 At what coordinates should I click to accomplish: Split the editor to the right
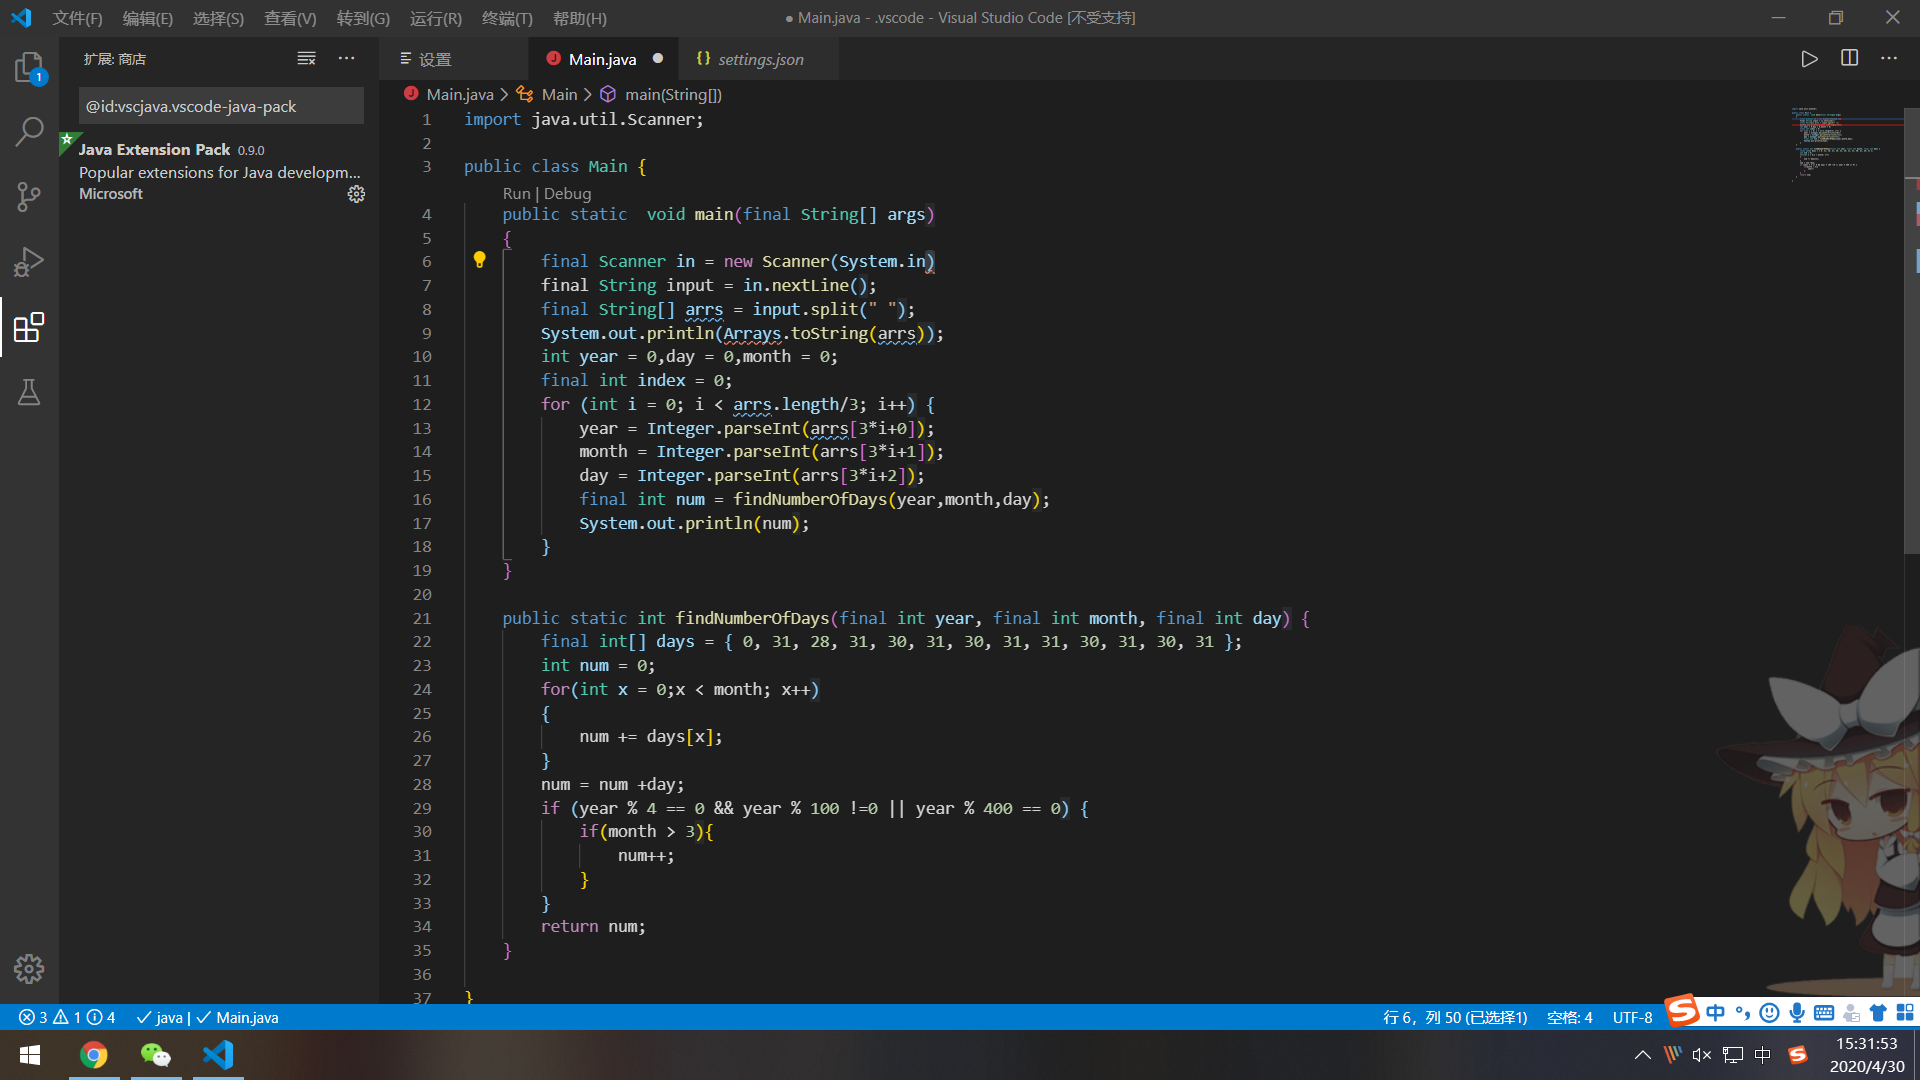coord(1849,59)
